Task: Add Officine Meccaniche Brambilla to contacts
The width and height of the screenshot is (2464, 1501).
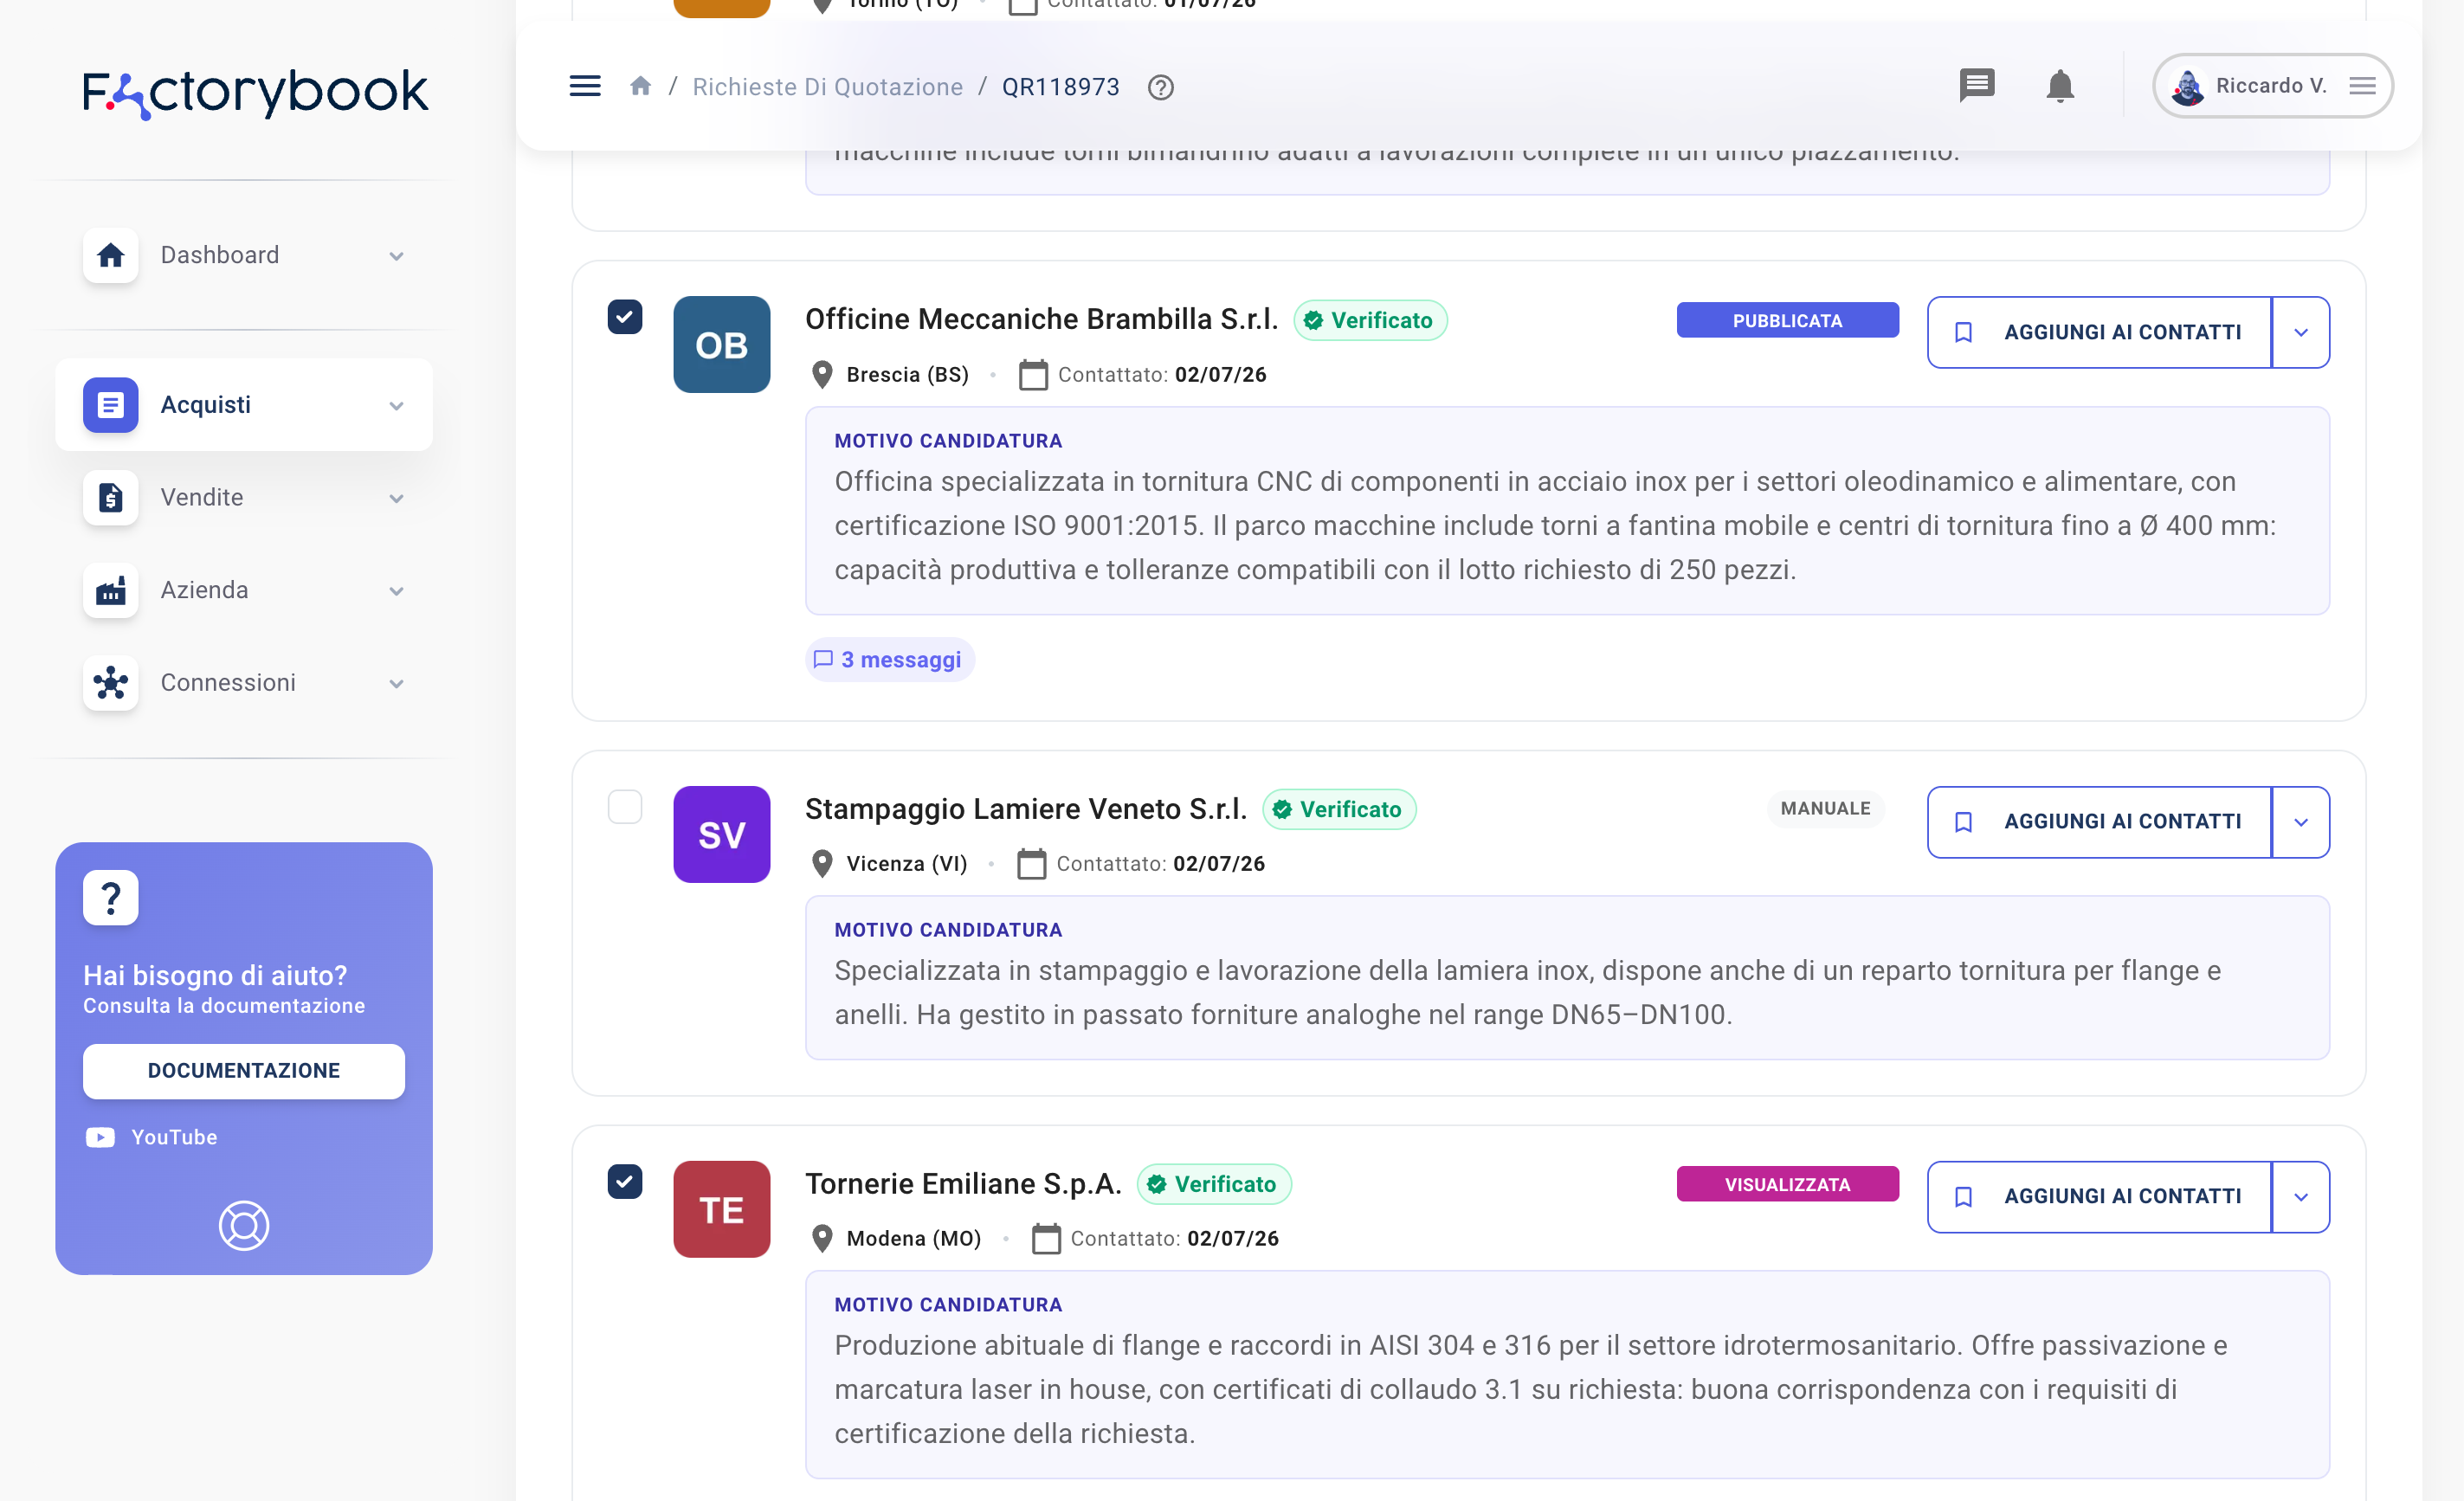Action: pos(2099,332)
